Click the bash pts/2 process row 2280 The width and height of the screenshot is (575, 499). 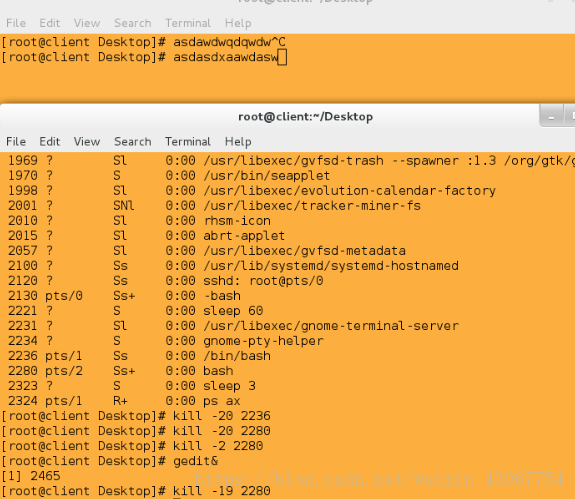coord(121,371)
